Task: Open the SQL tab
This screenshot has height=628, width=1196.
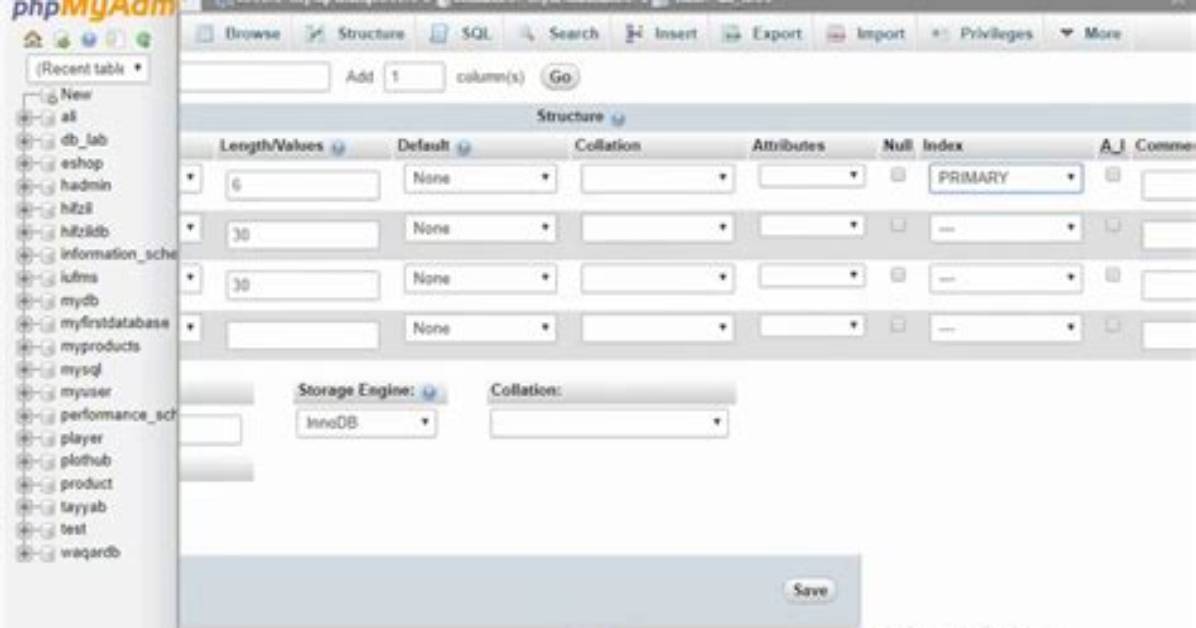Action: click(x=461, y=34)
